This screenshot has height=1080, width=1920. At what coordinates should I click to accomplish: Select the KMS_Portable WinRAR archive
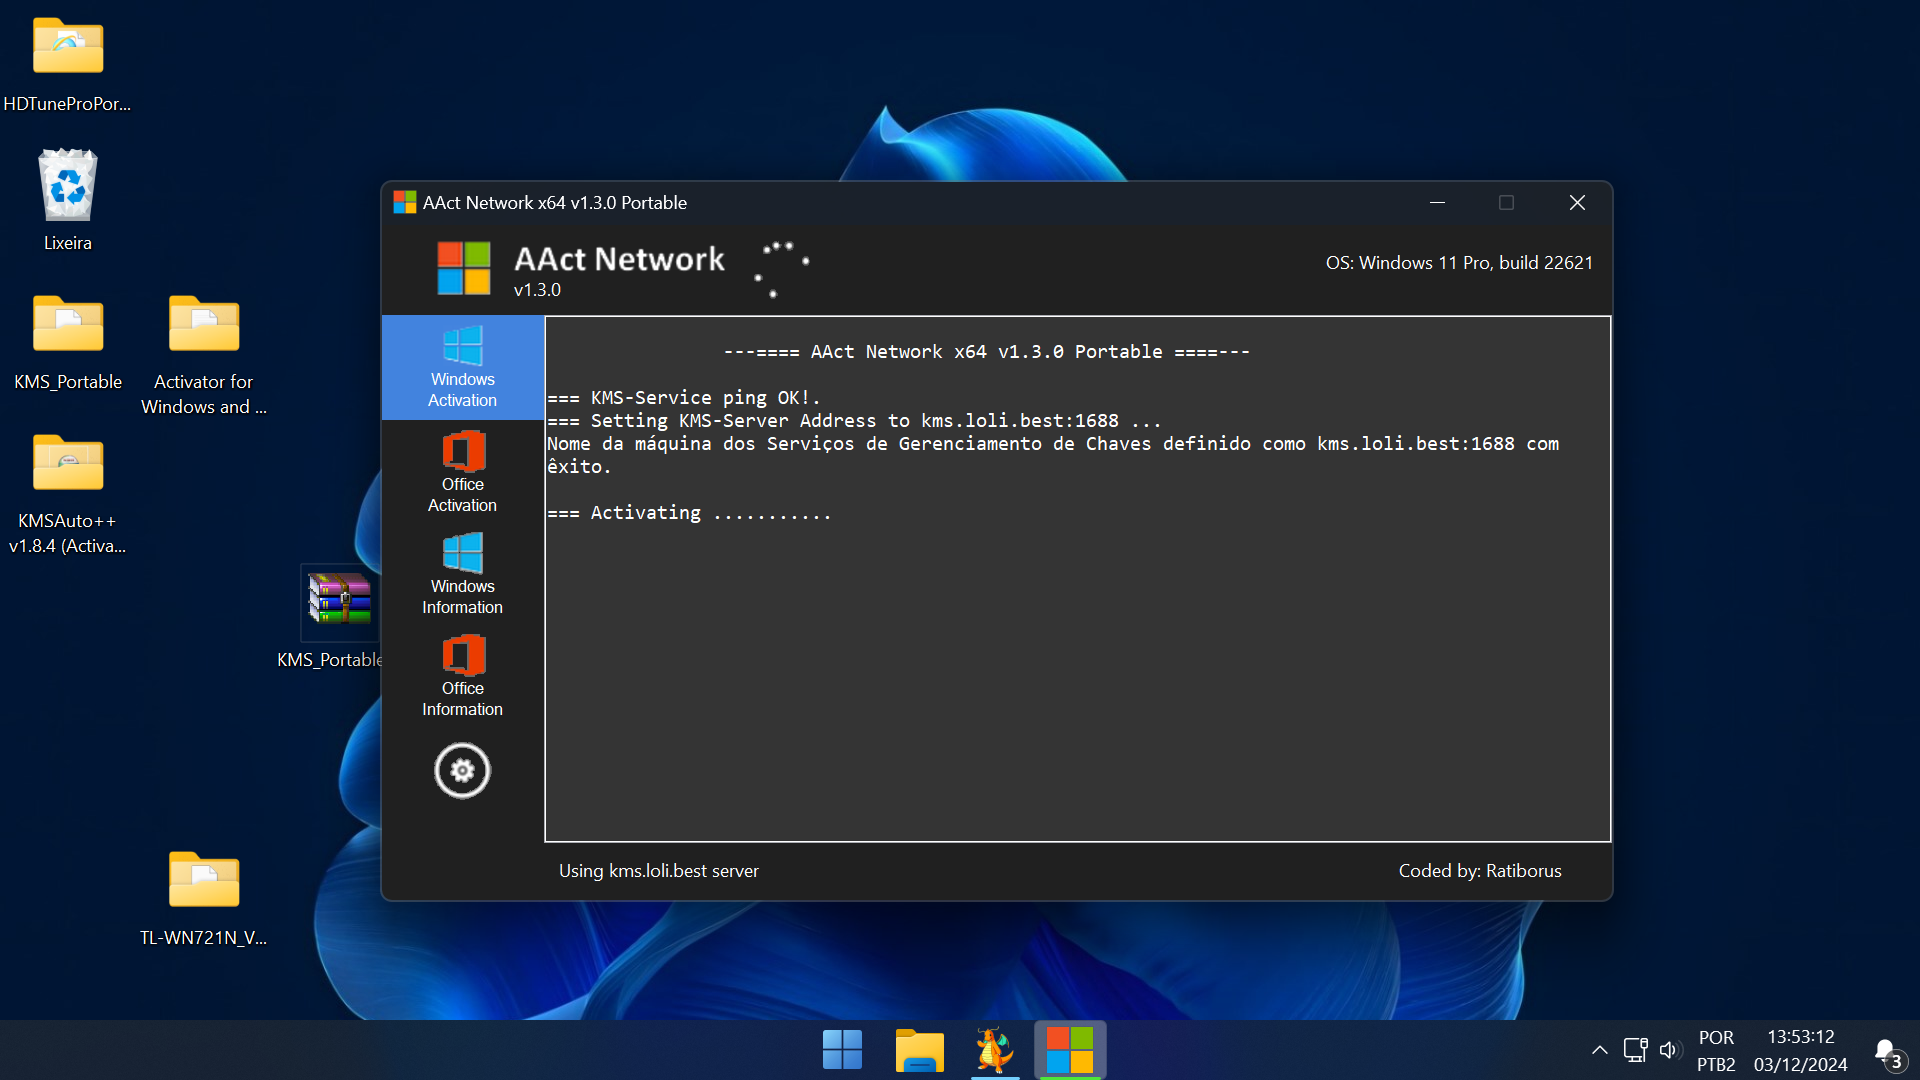pyautogui.click(x=339, y=600)
